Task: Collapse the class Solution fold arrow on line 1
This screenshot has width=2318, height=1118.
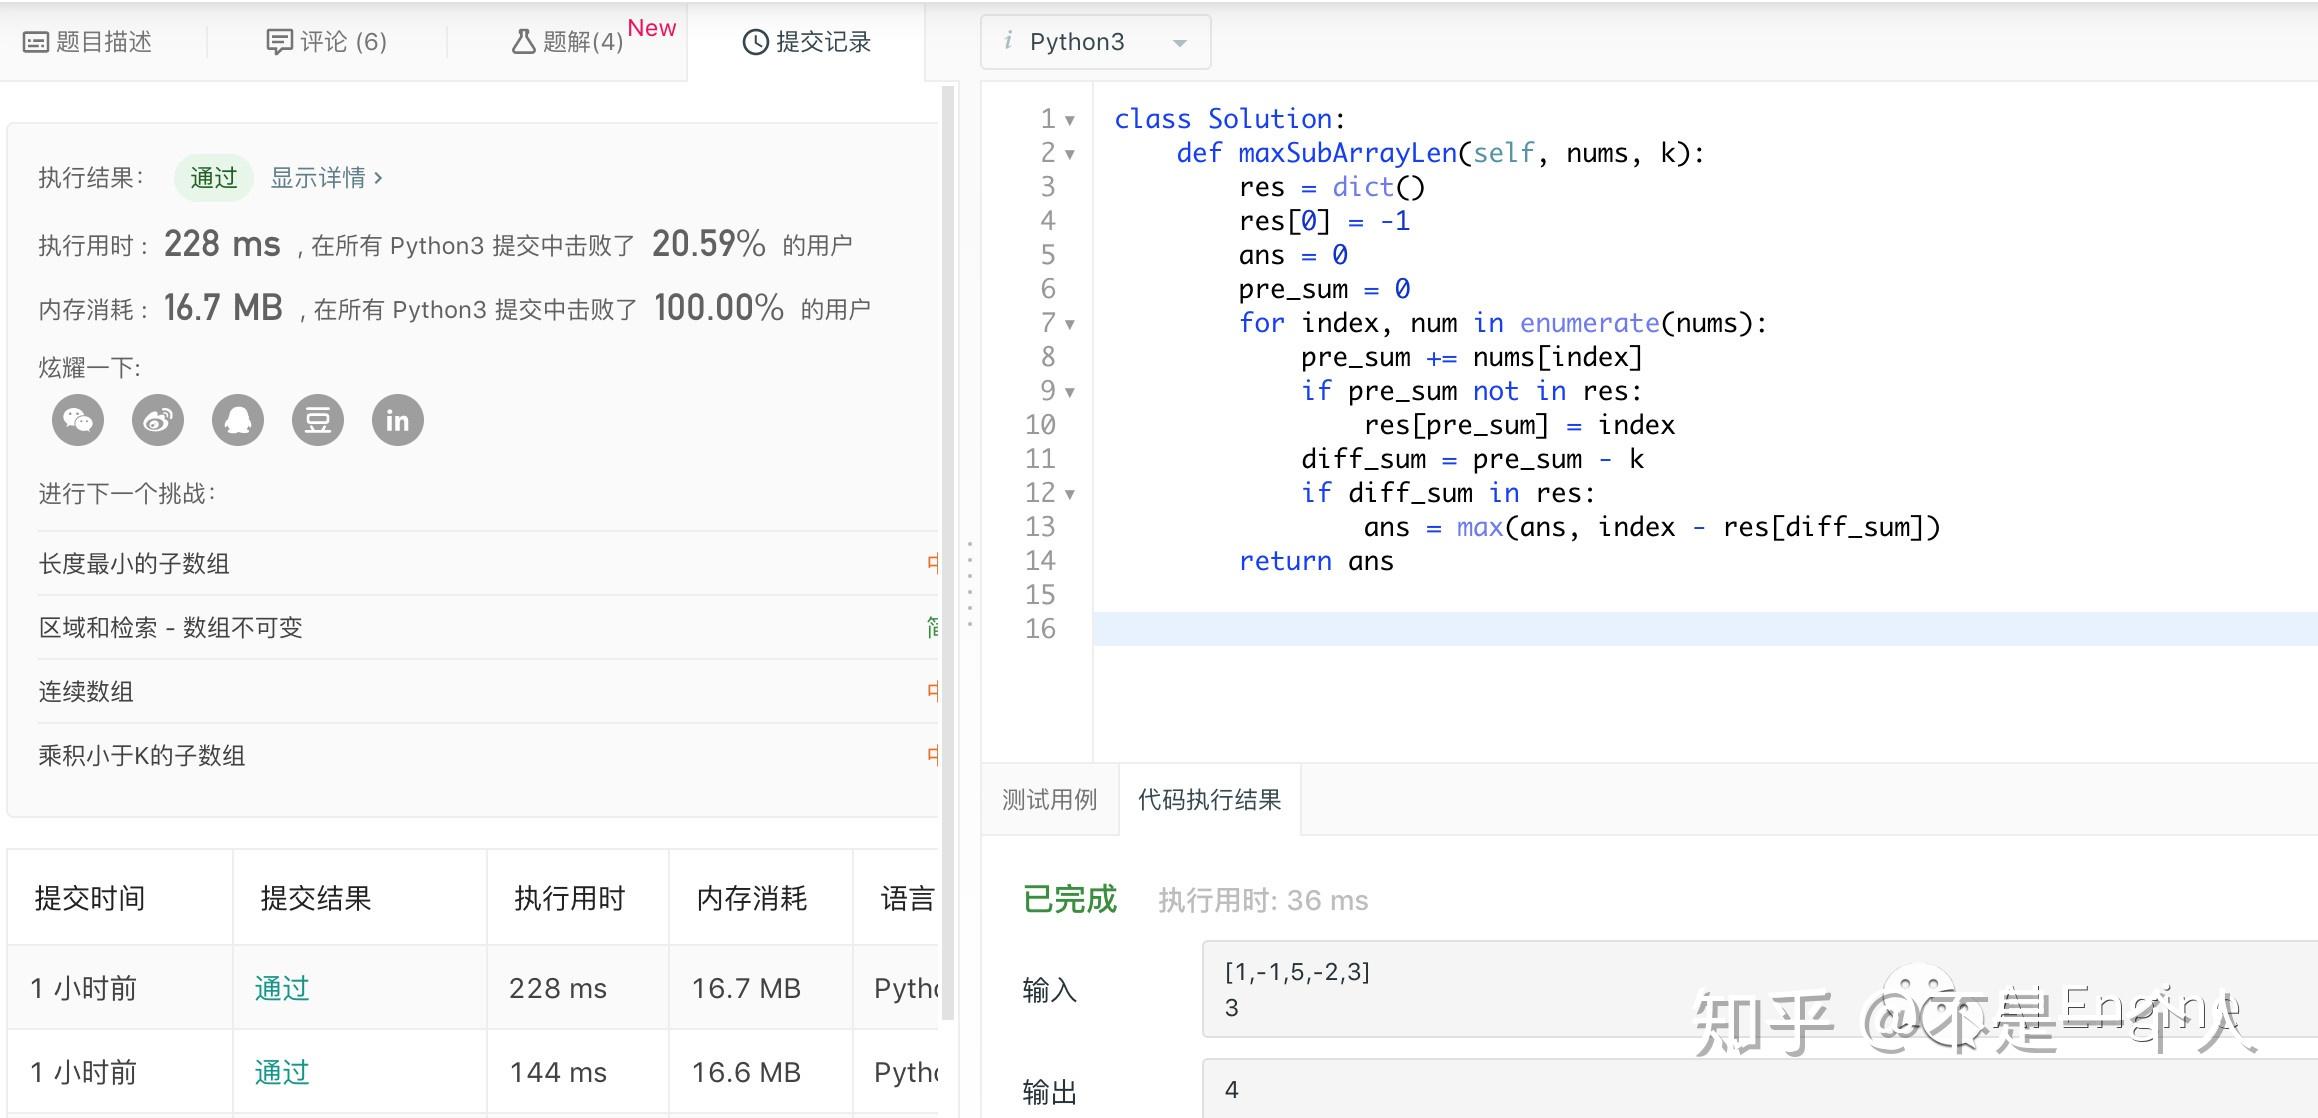Action: [1070, 120]
